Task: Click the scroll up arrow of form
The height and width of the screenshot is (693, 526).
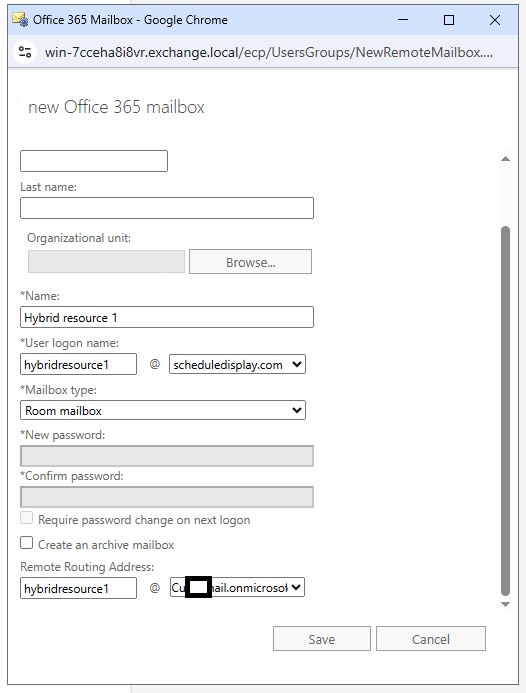Action: coord(506,159)
